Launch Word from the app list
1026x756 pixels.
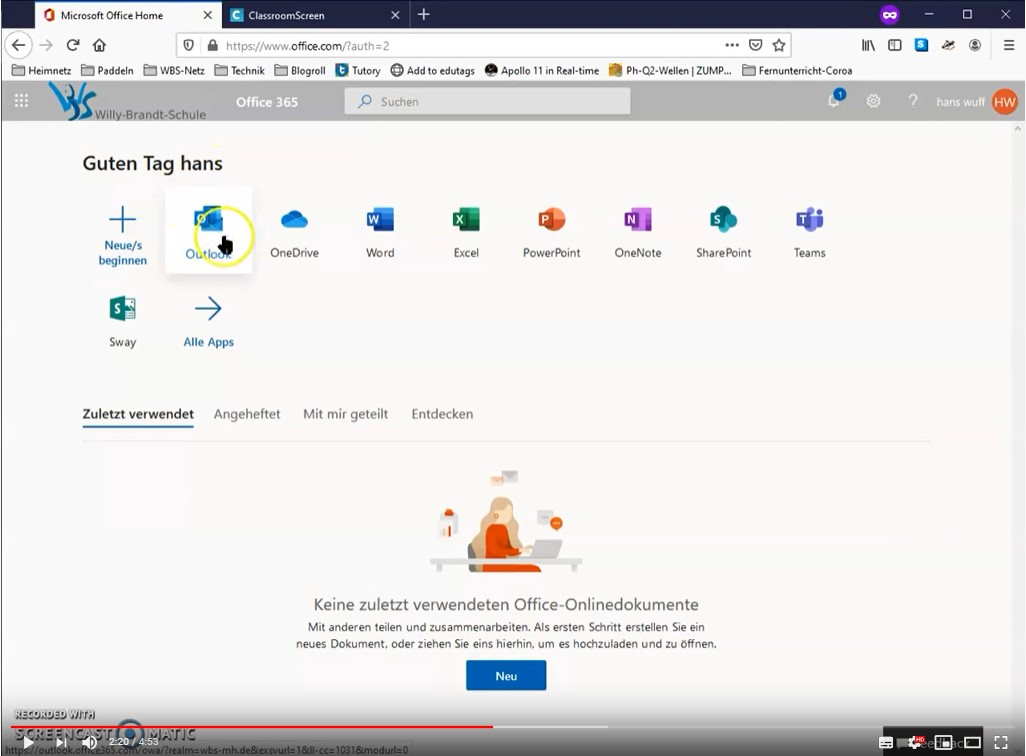click(x=380, y=232)
